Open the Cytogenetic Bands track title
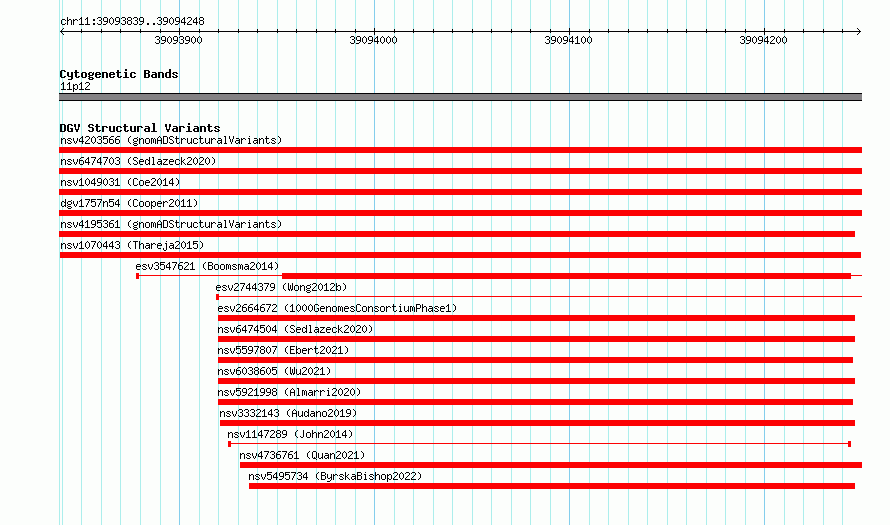The image size is (890, 525). [x=119, y=74]
